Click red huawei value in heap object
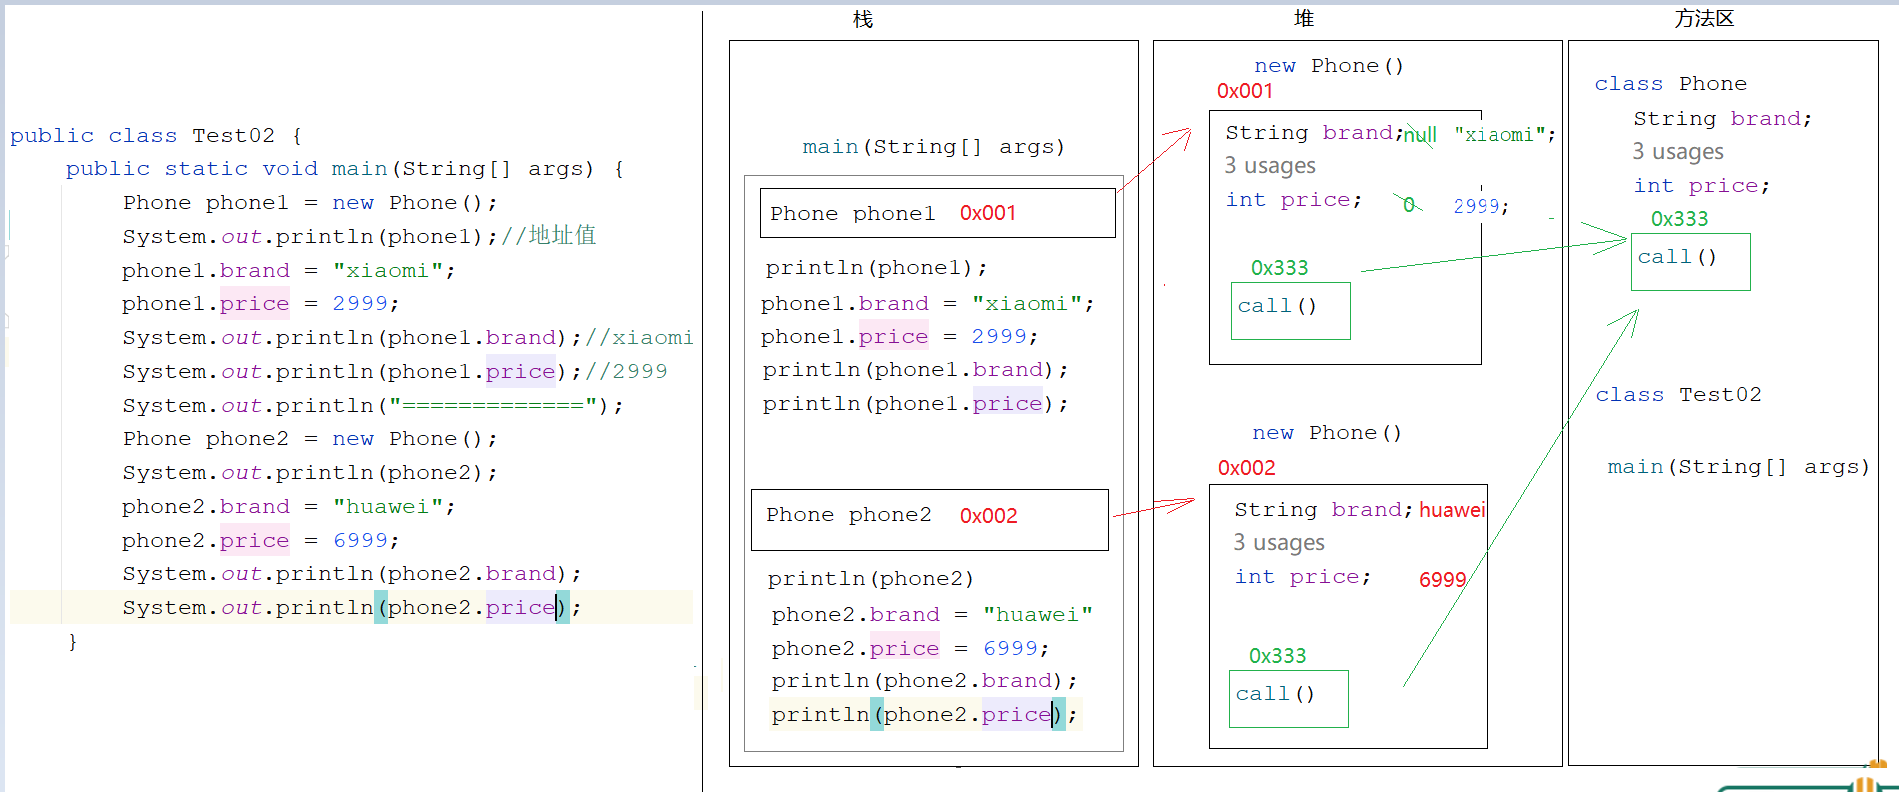1899x792 pixels. coord(1451,510)
